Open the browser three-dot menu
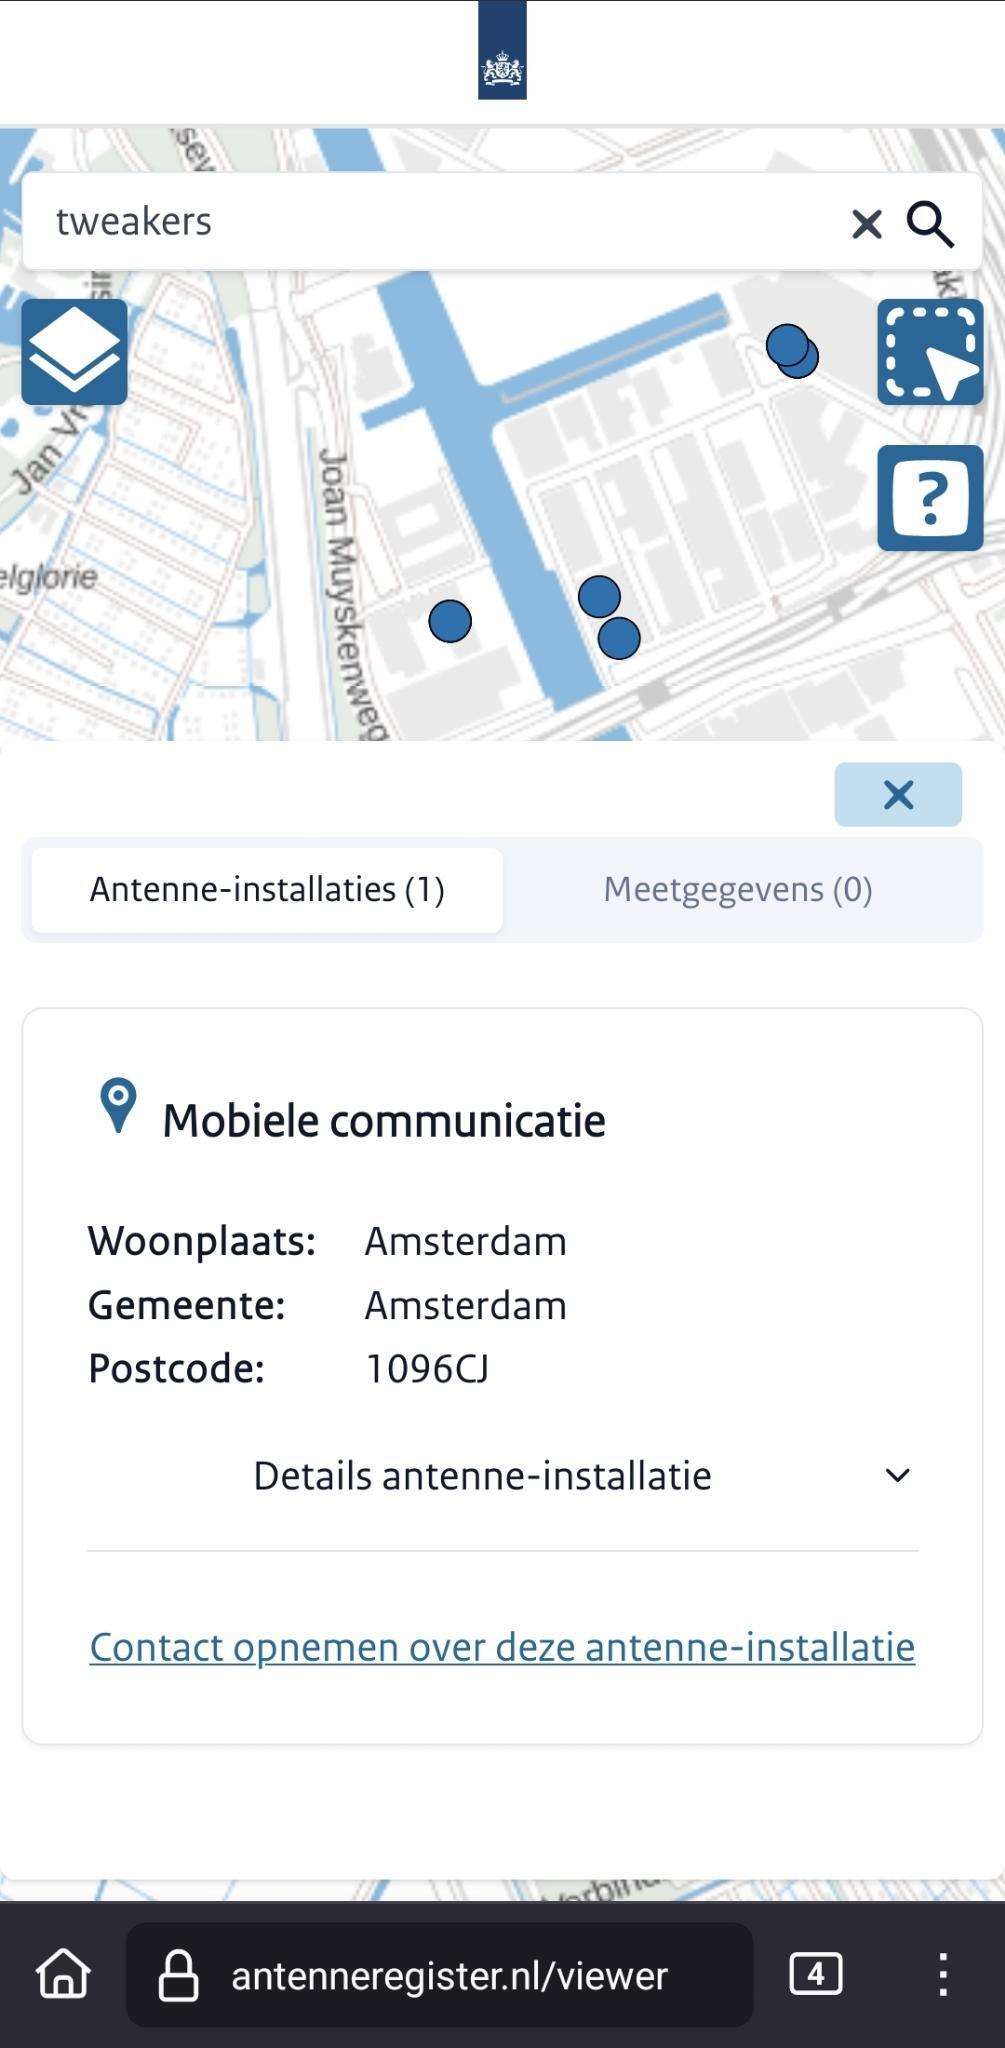 click(x=942, y=1974)
